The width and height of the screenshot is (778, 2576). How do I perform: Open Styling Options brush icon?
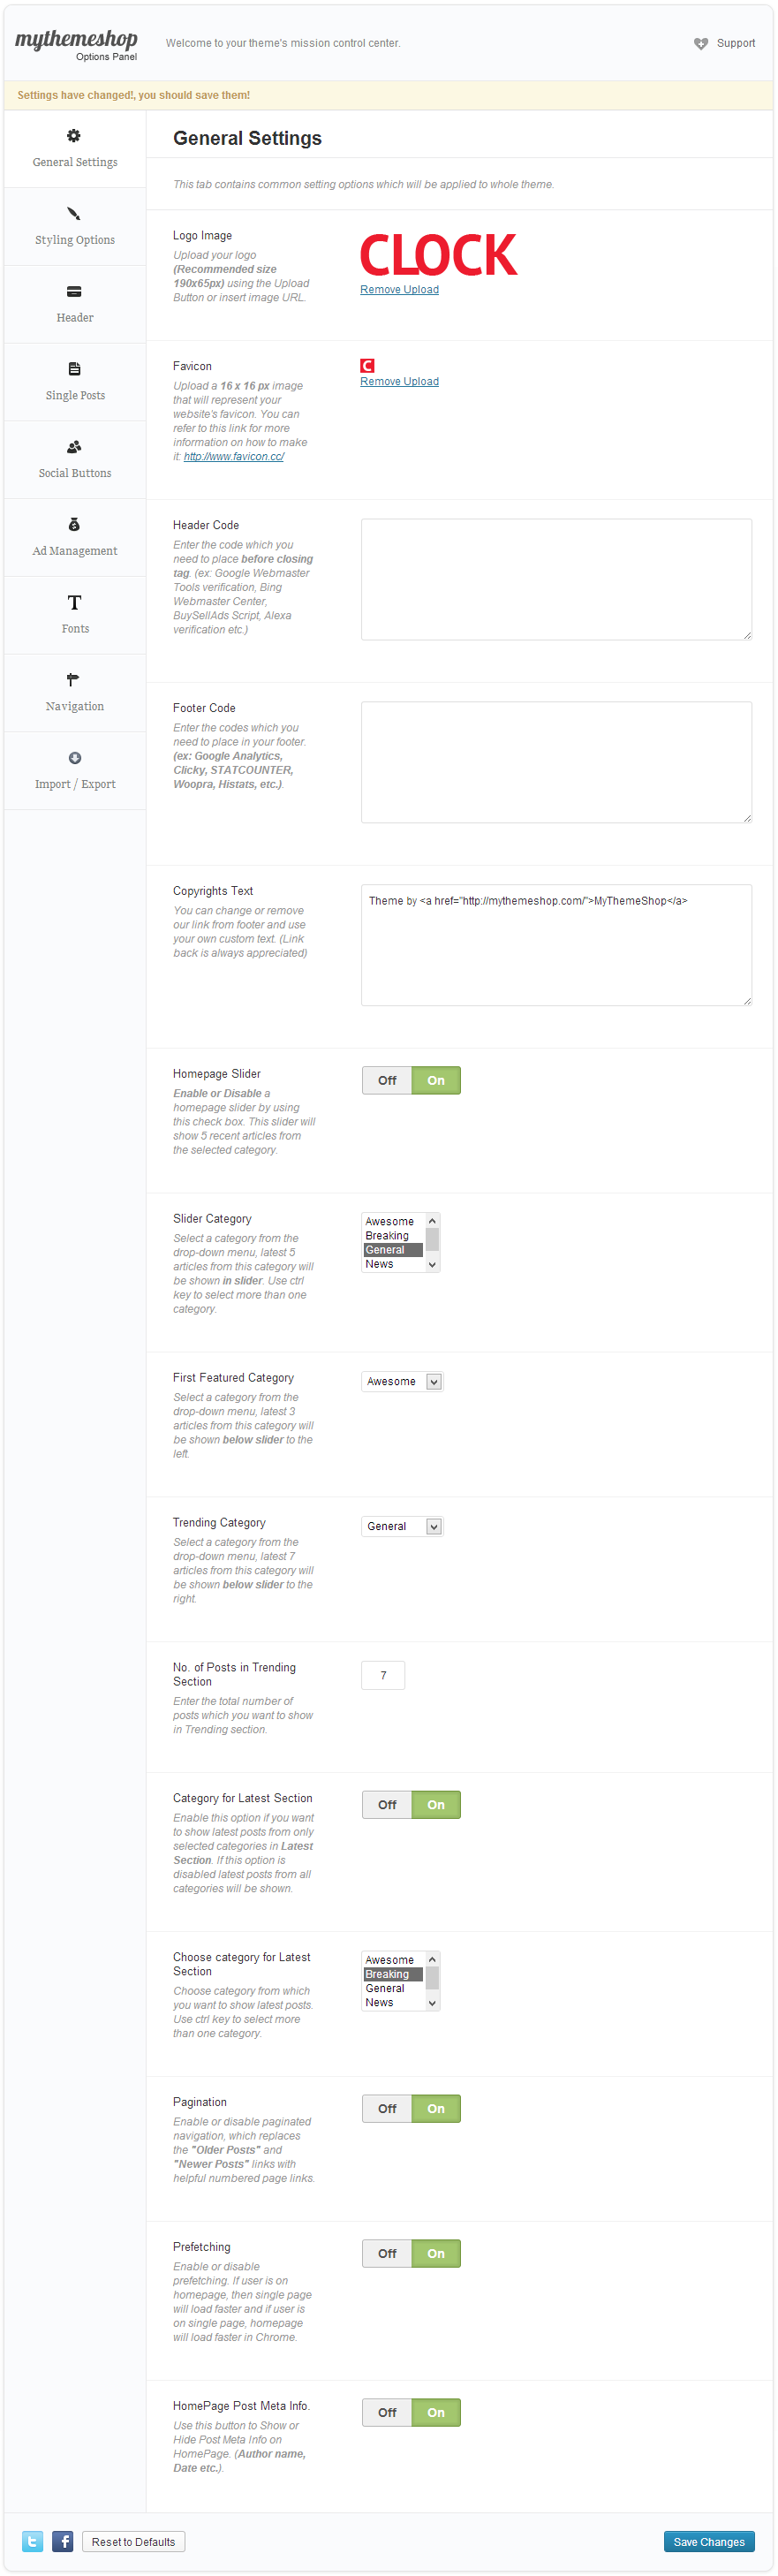[74, 214]
